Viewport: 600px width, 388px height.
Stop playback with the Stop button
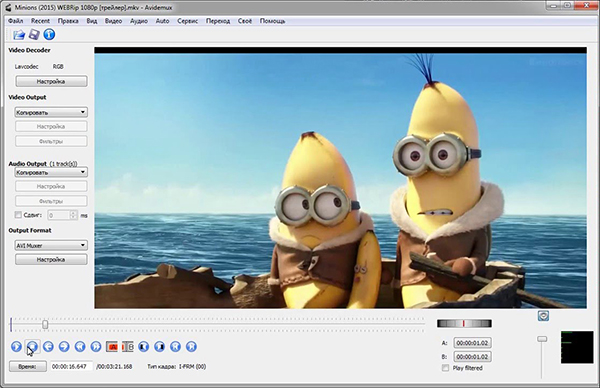32,347
